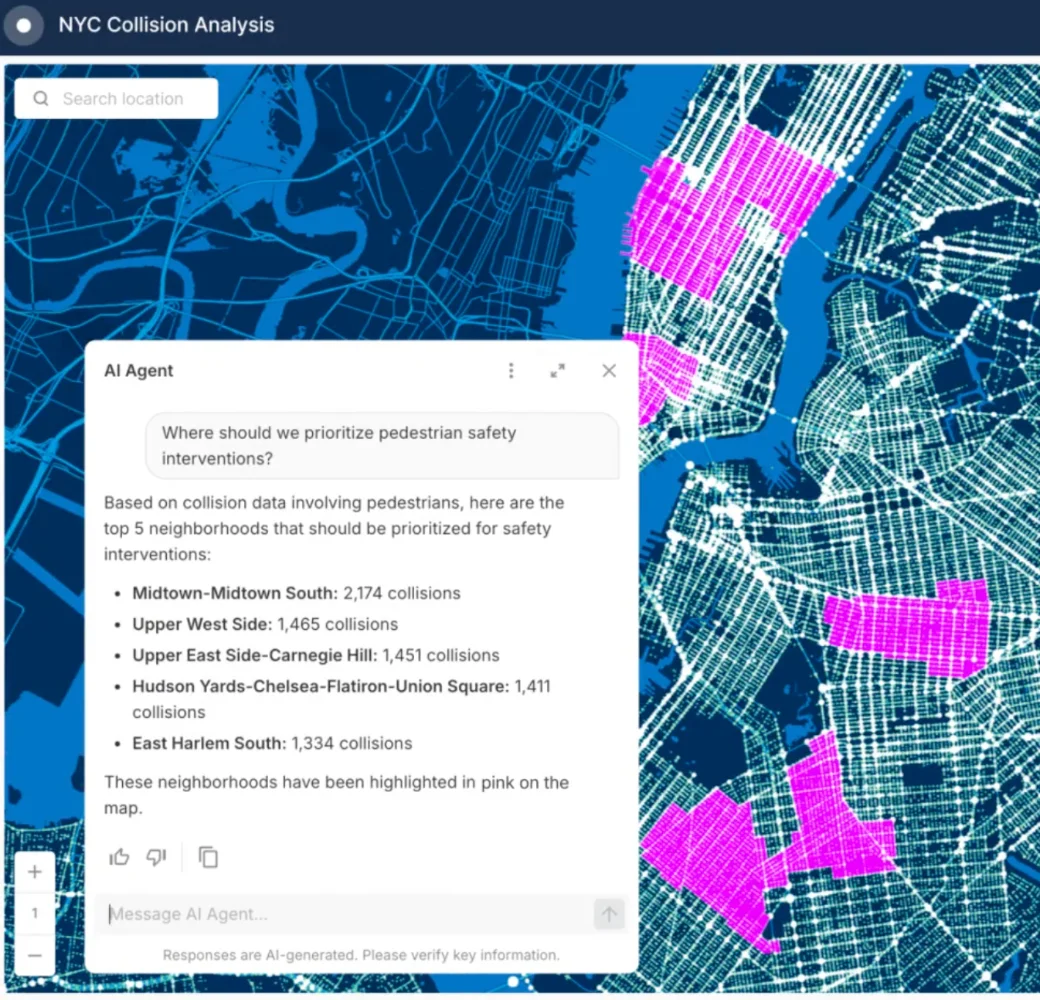This screenshot has width=1040, height=1000.
Task: Expand the AI Agent panel to full size
Action: (558, 371)
